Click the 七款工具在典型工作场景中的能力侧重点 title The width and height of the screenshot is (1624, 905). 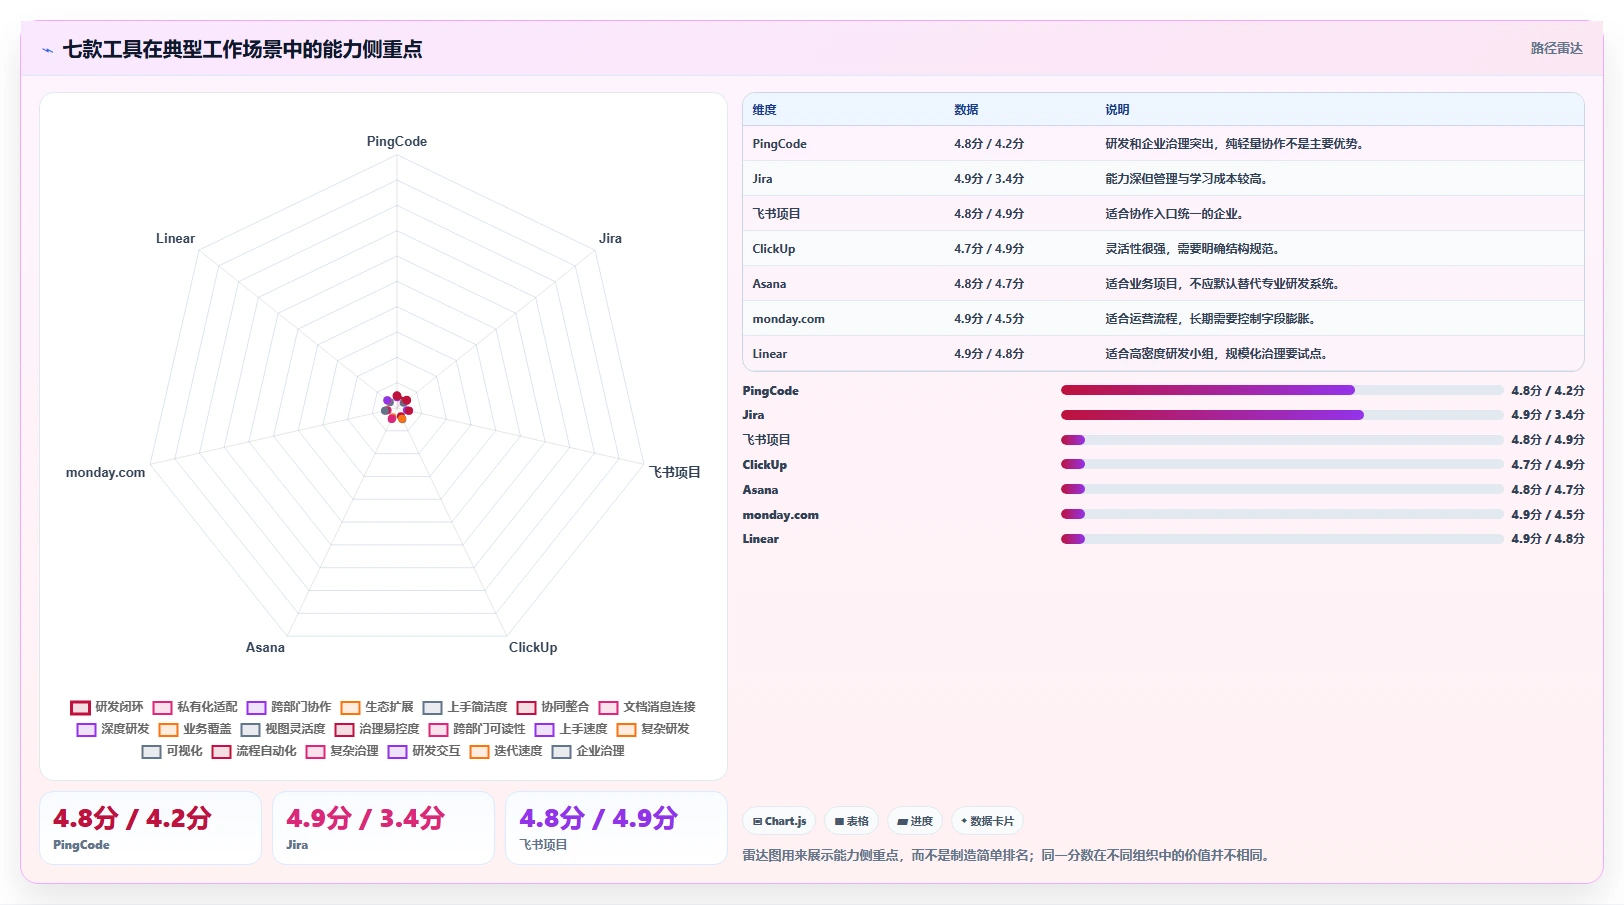point(242,49)
